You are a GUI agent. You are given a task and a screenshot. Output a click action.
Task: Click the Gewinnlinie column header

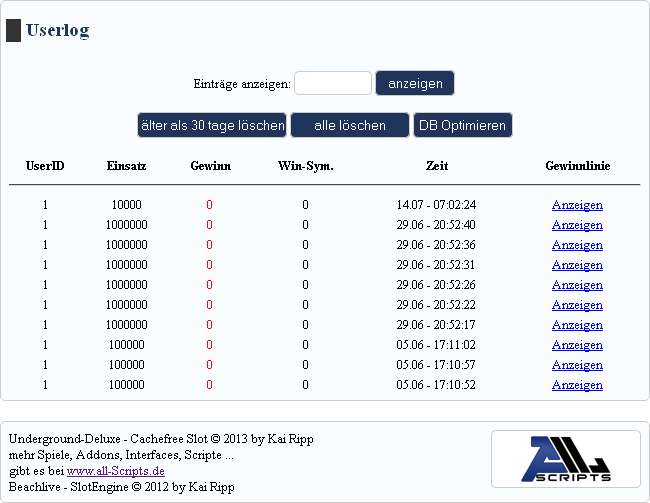[578, 166]
